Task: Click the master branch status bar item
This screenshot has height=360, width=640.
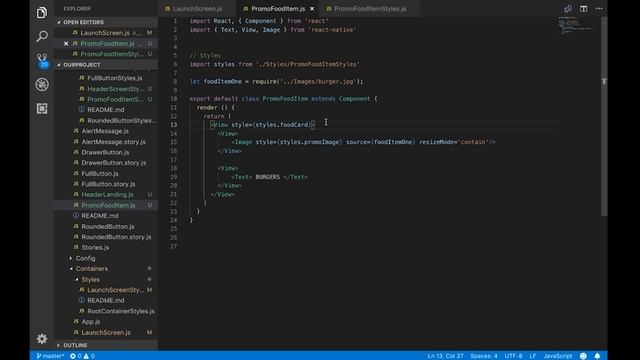Action: click(50, 356)
